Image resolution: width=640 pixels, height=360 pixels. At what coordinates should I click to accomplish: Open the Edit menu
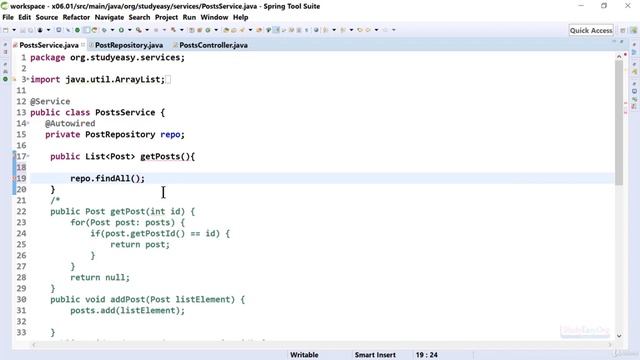(24, 17)
